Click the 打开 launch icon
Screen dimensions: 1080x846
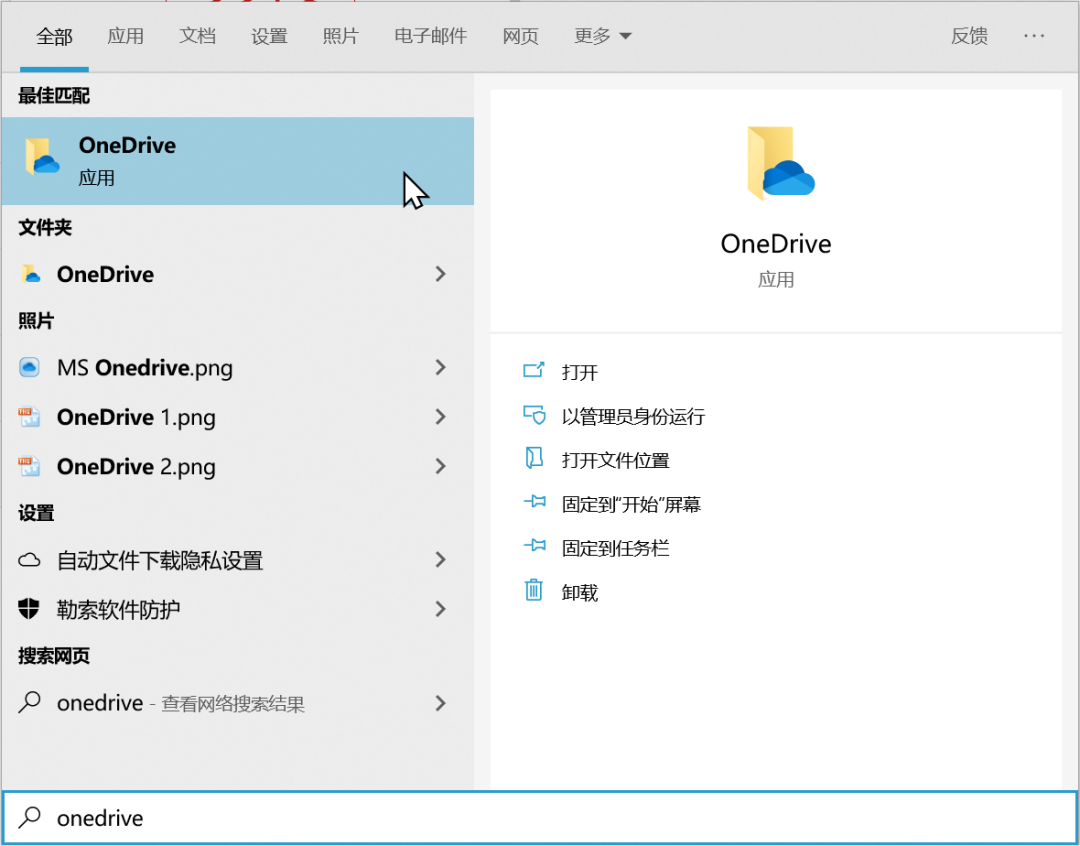533,370
